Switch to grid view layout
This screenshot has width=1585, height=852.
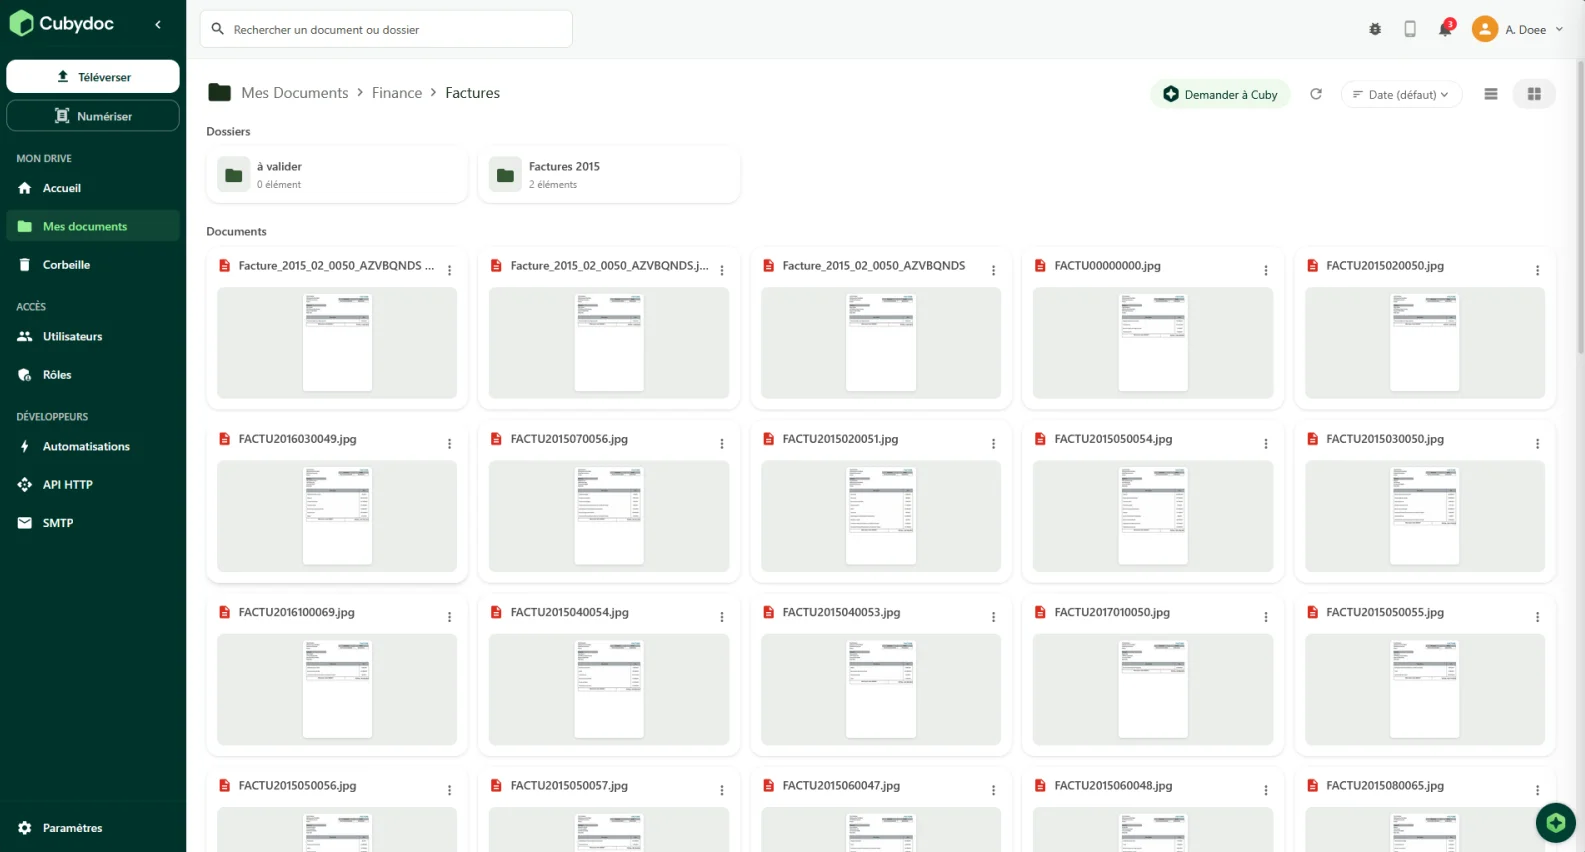pos(1534,94)
